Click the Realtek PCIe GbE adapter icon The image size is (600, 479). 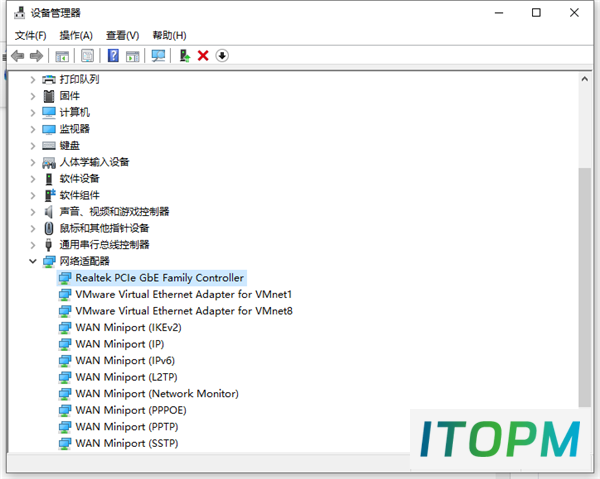click(65, 278)
